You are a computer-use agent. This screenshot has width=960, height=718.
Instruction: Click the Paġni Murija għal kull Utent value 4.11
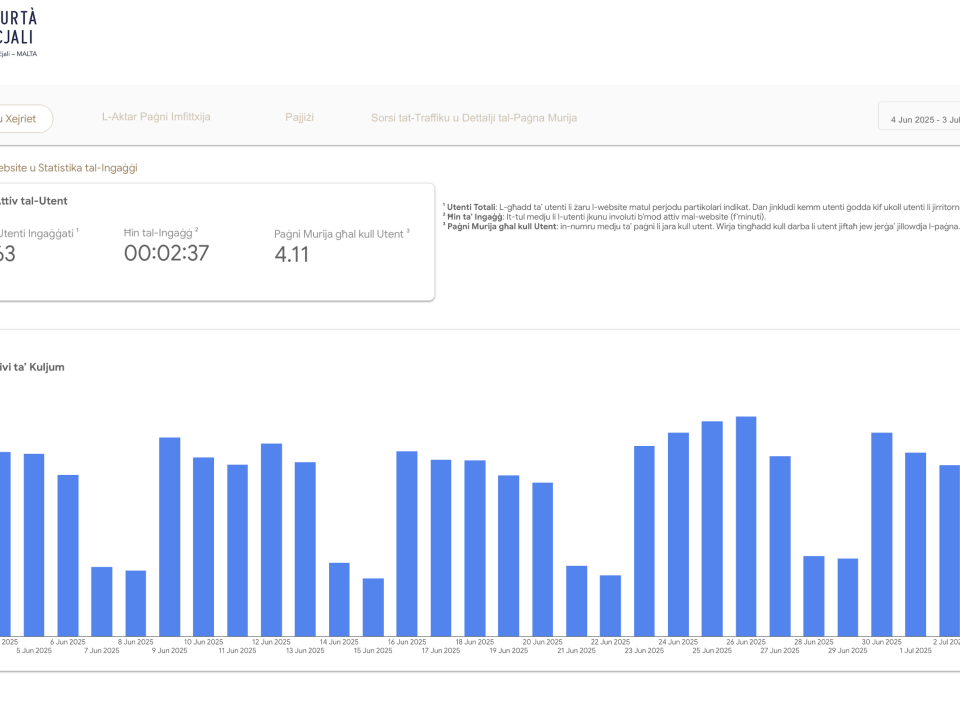[x=291, y=254]
